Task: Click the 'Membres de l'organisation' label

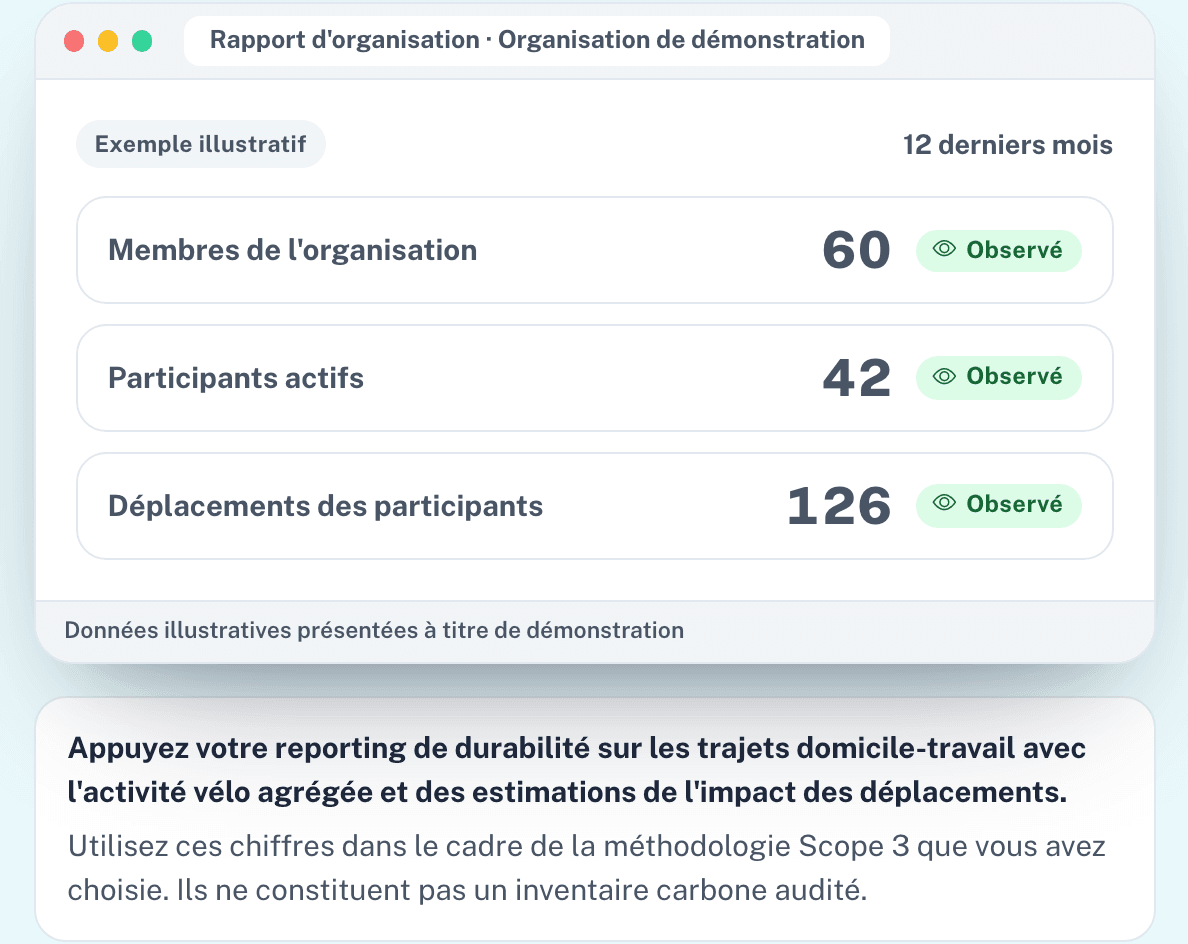Action: click(292, 250)
